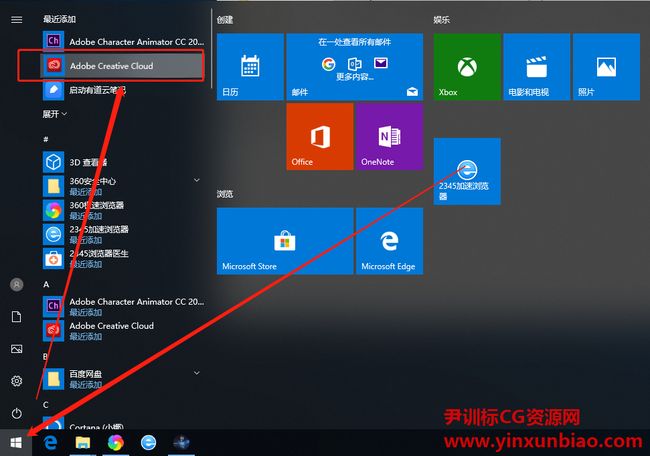Click the Start app list scrollbar
The height and width of the screenshot is (456, 650).
point(211,49)
